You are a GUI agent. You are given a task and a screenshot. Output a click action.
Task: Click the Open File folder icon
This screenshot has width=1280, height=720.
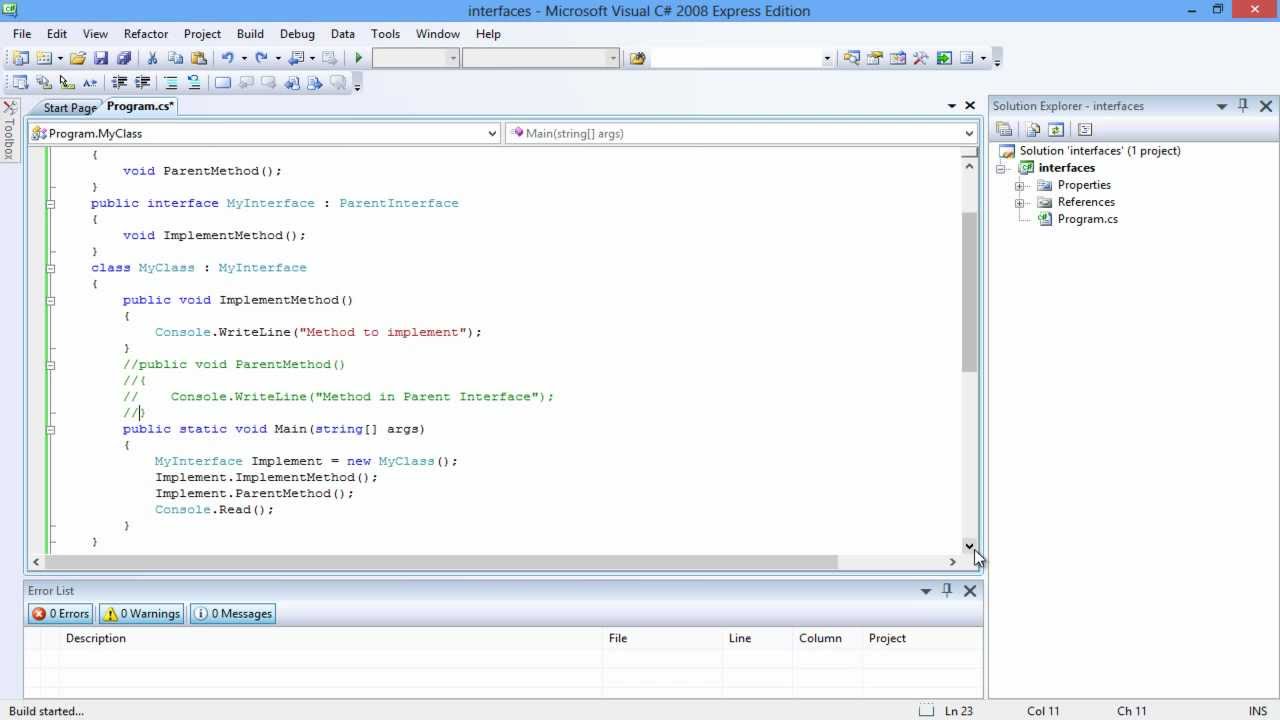(x=78, y=58)
